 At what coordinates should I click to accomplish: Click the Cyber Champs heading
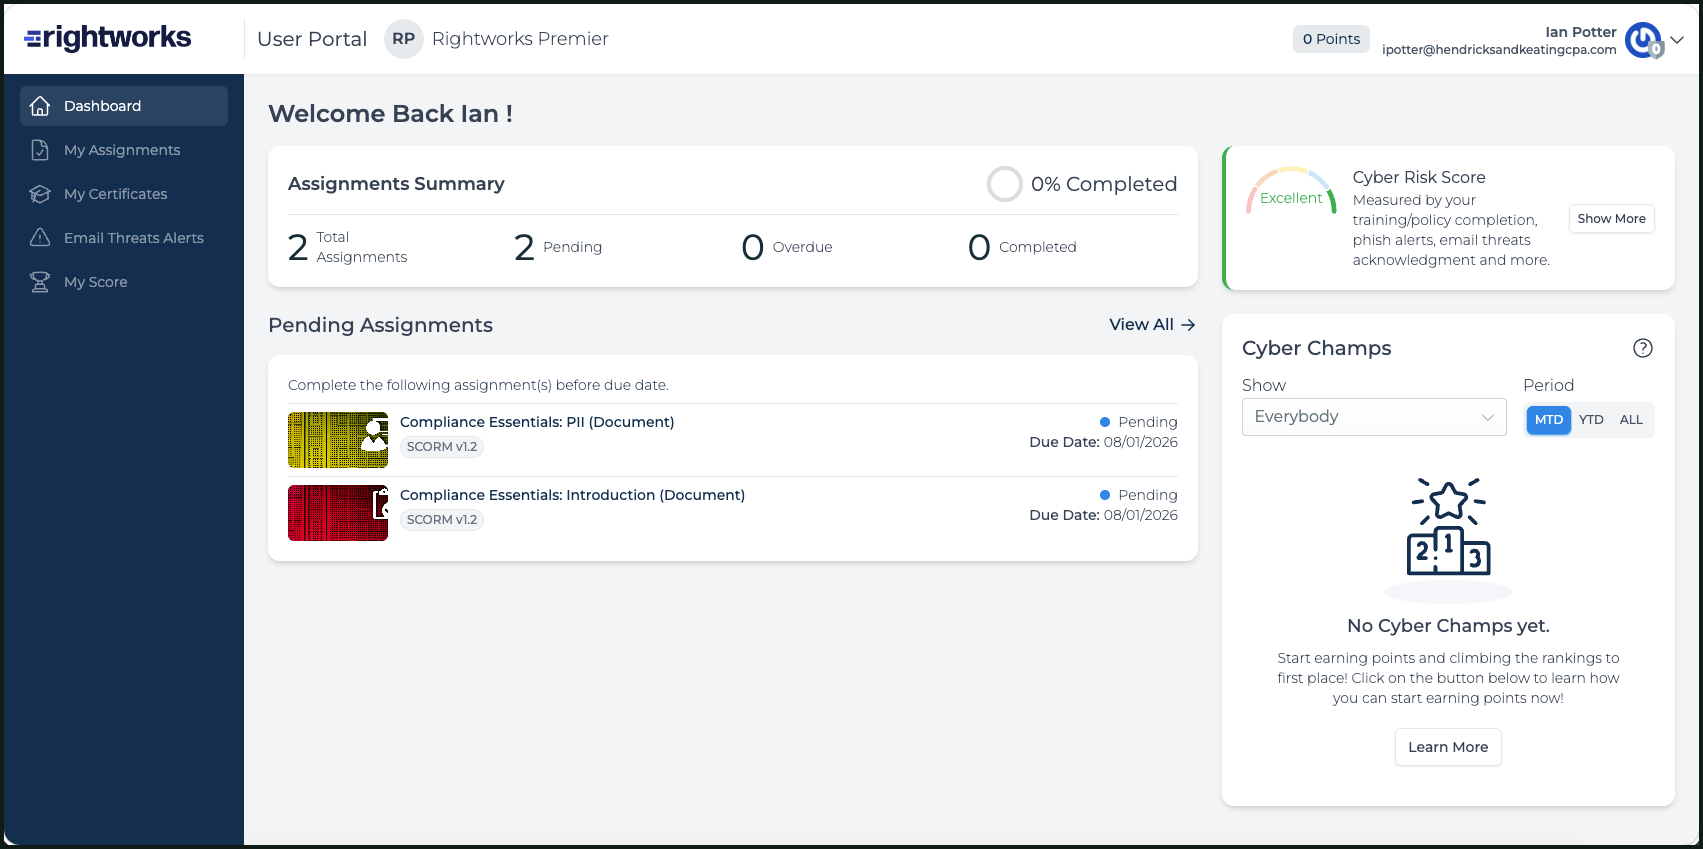[1317, 348]
